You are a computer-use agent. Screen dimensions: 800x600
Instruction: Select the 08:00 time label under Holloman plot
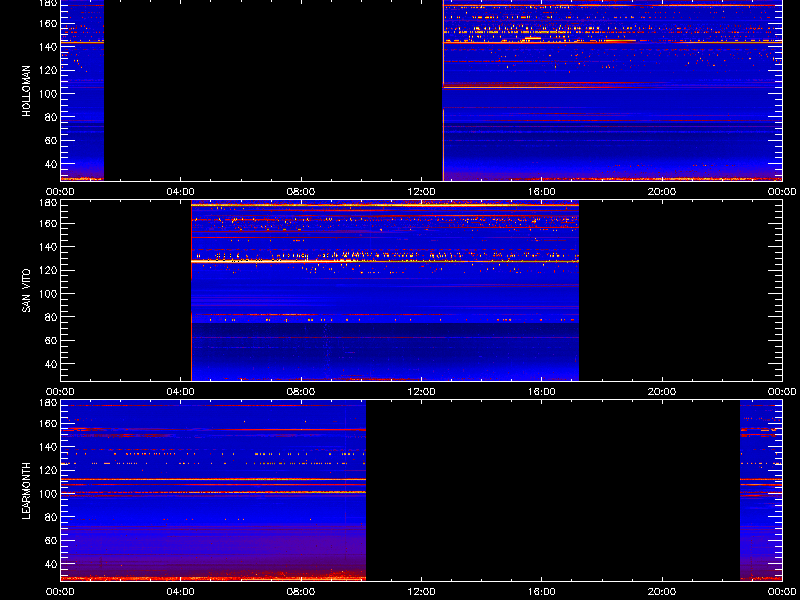pos(301,192)
